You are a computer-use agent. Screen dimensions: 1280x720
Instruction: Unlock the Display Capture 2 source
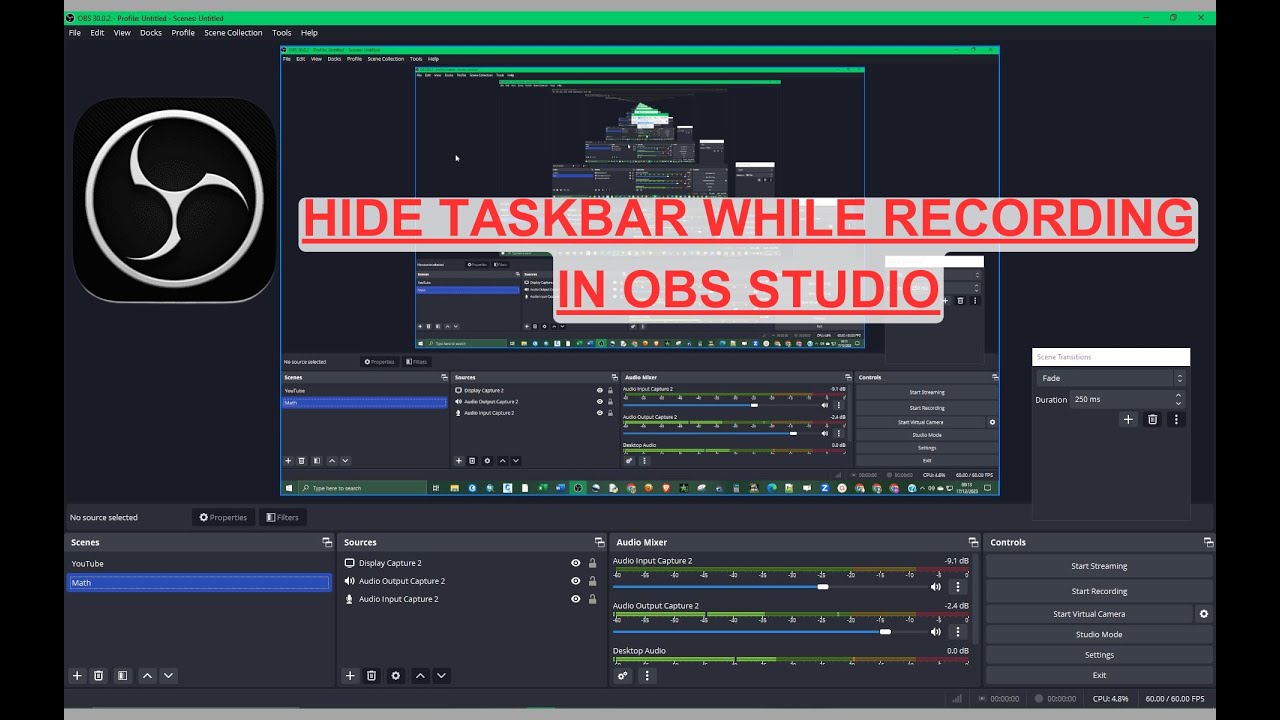pyautogui.click(x=592, y=563)
